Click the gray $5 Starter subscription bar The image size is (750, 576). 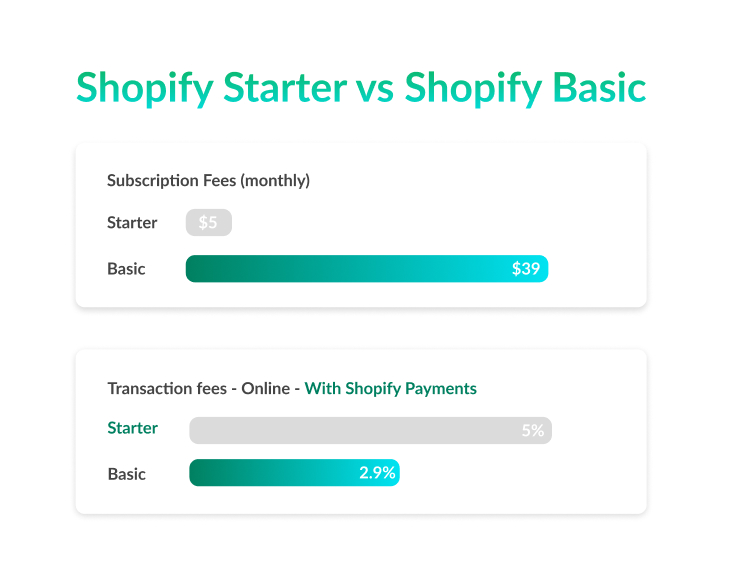pyautogui.click(x=208, y=223)
